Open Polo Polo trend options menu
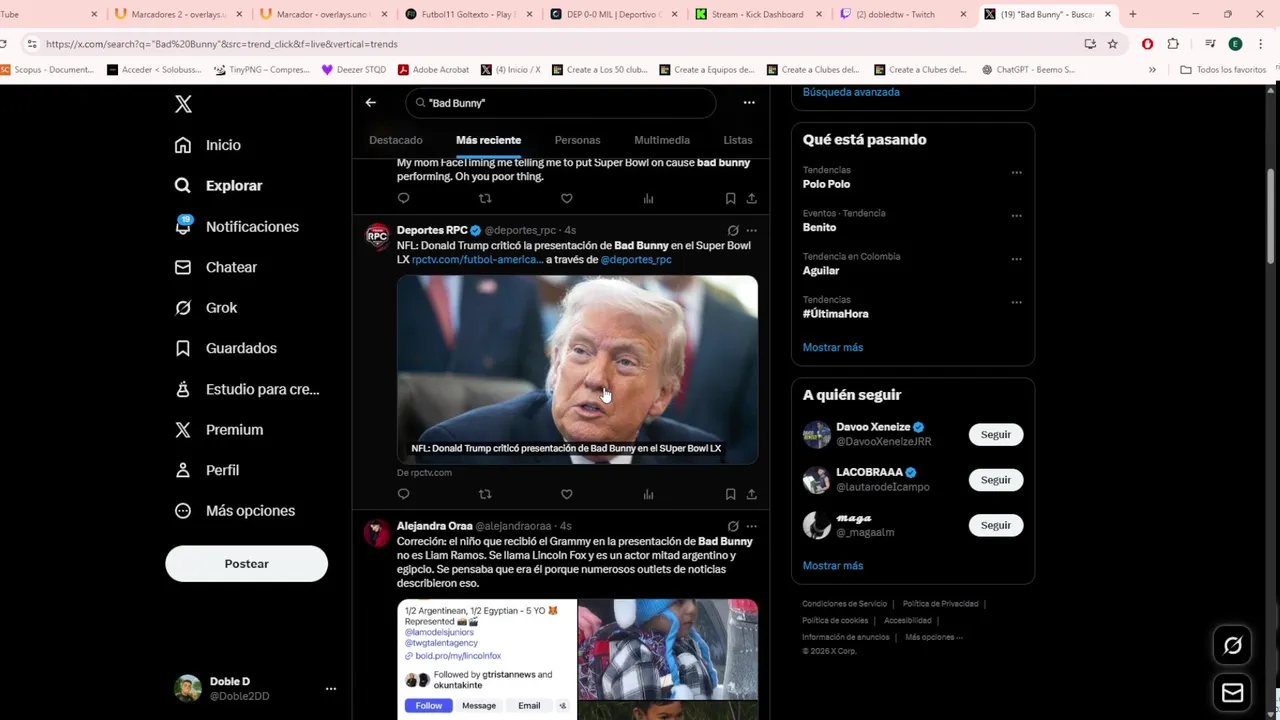This screenshot has height=720, width=1280. [x=1016, y=172]
